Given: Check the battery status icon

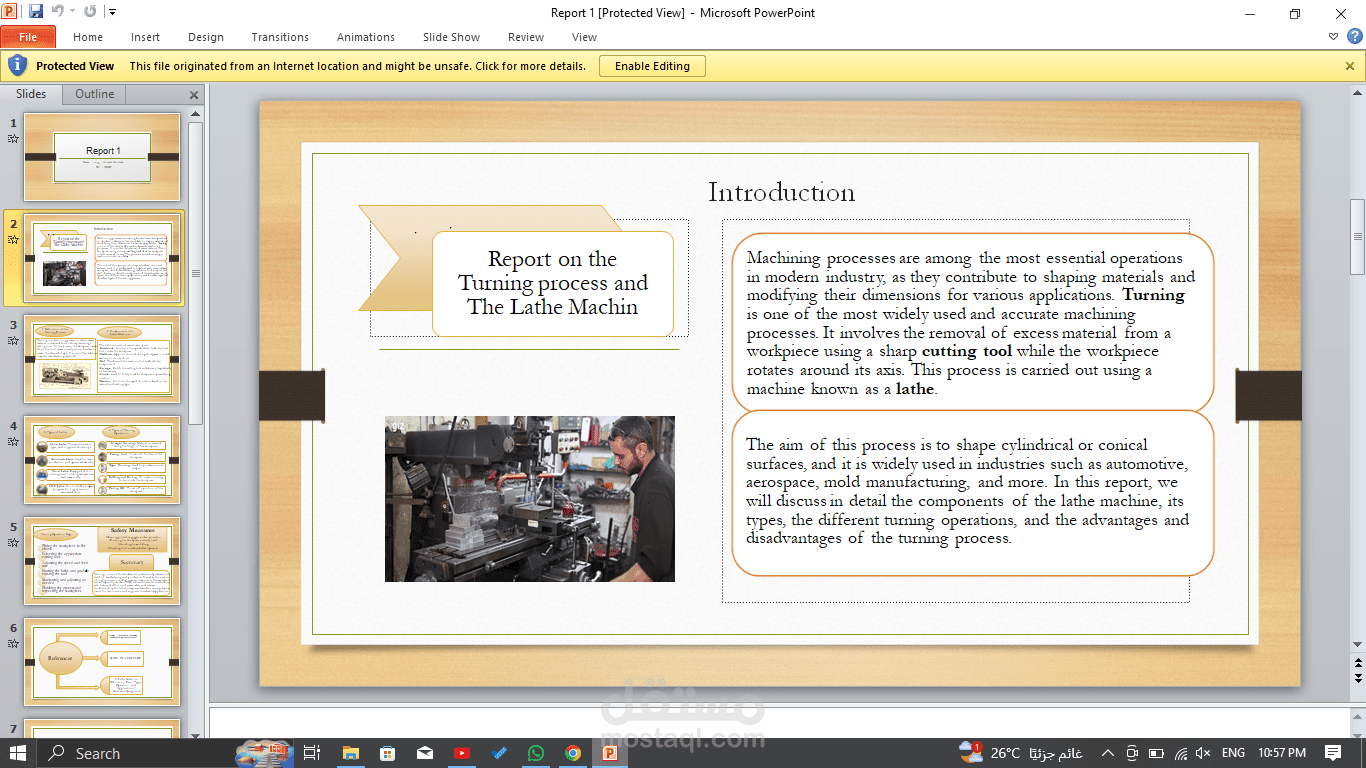Looking at the screenshot, I should pos(1156,753).
